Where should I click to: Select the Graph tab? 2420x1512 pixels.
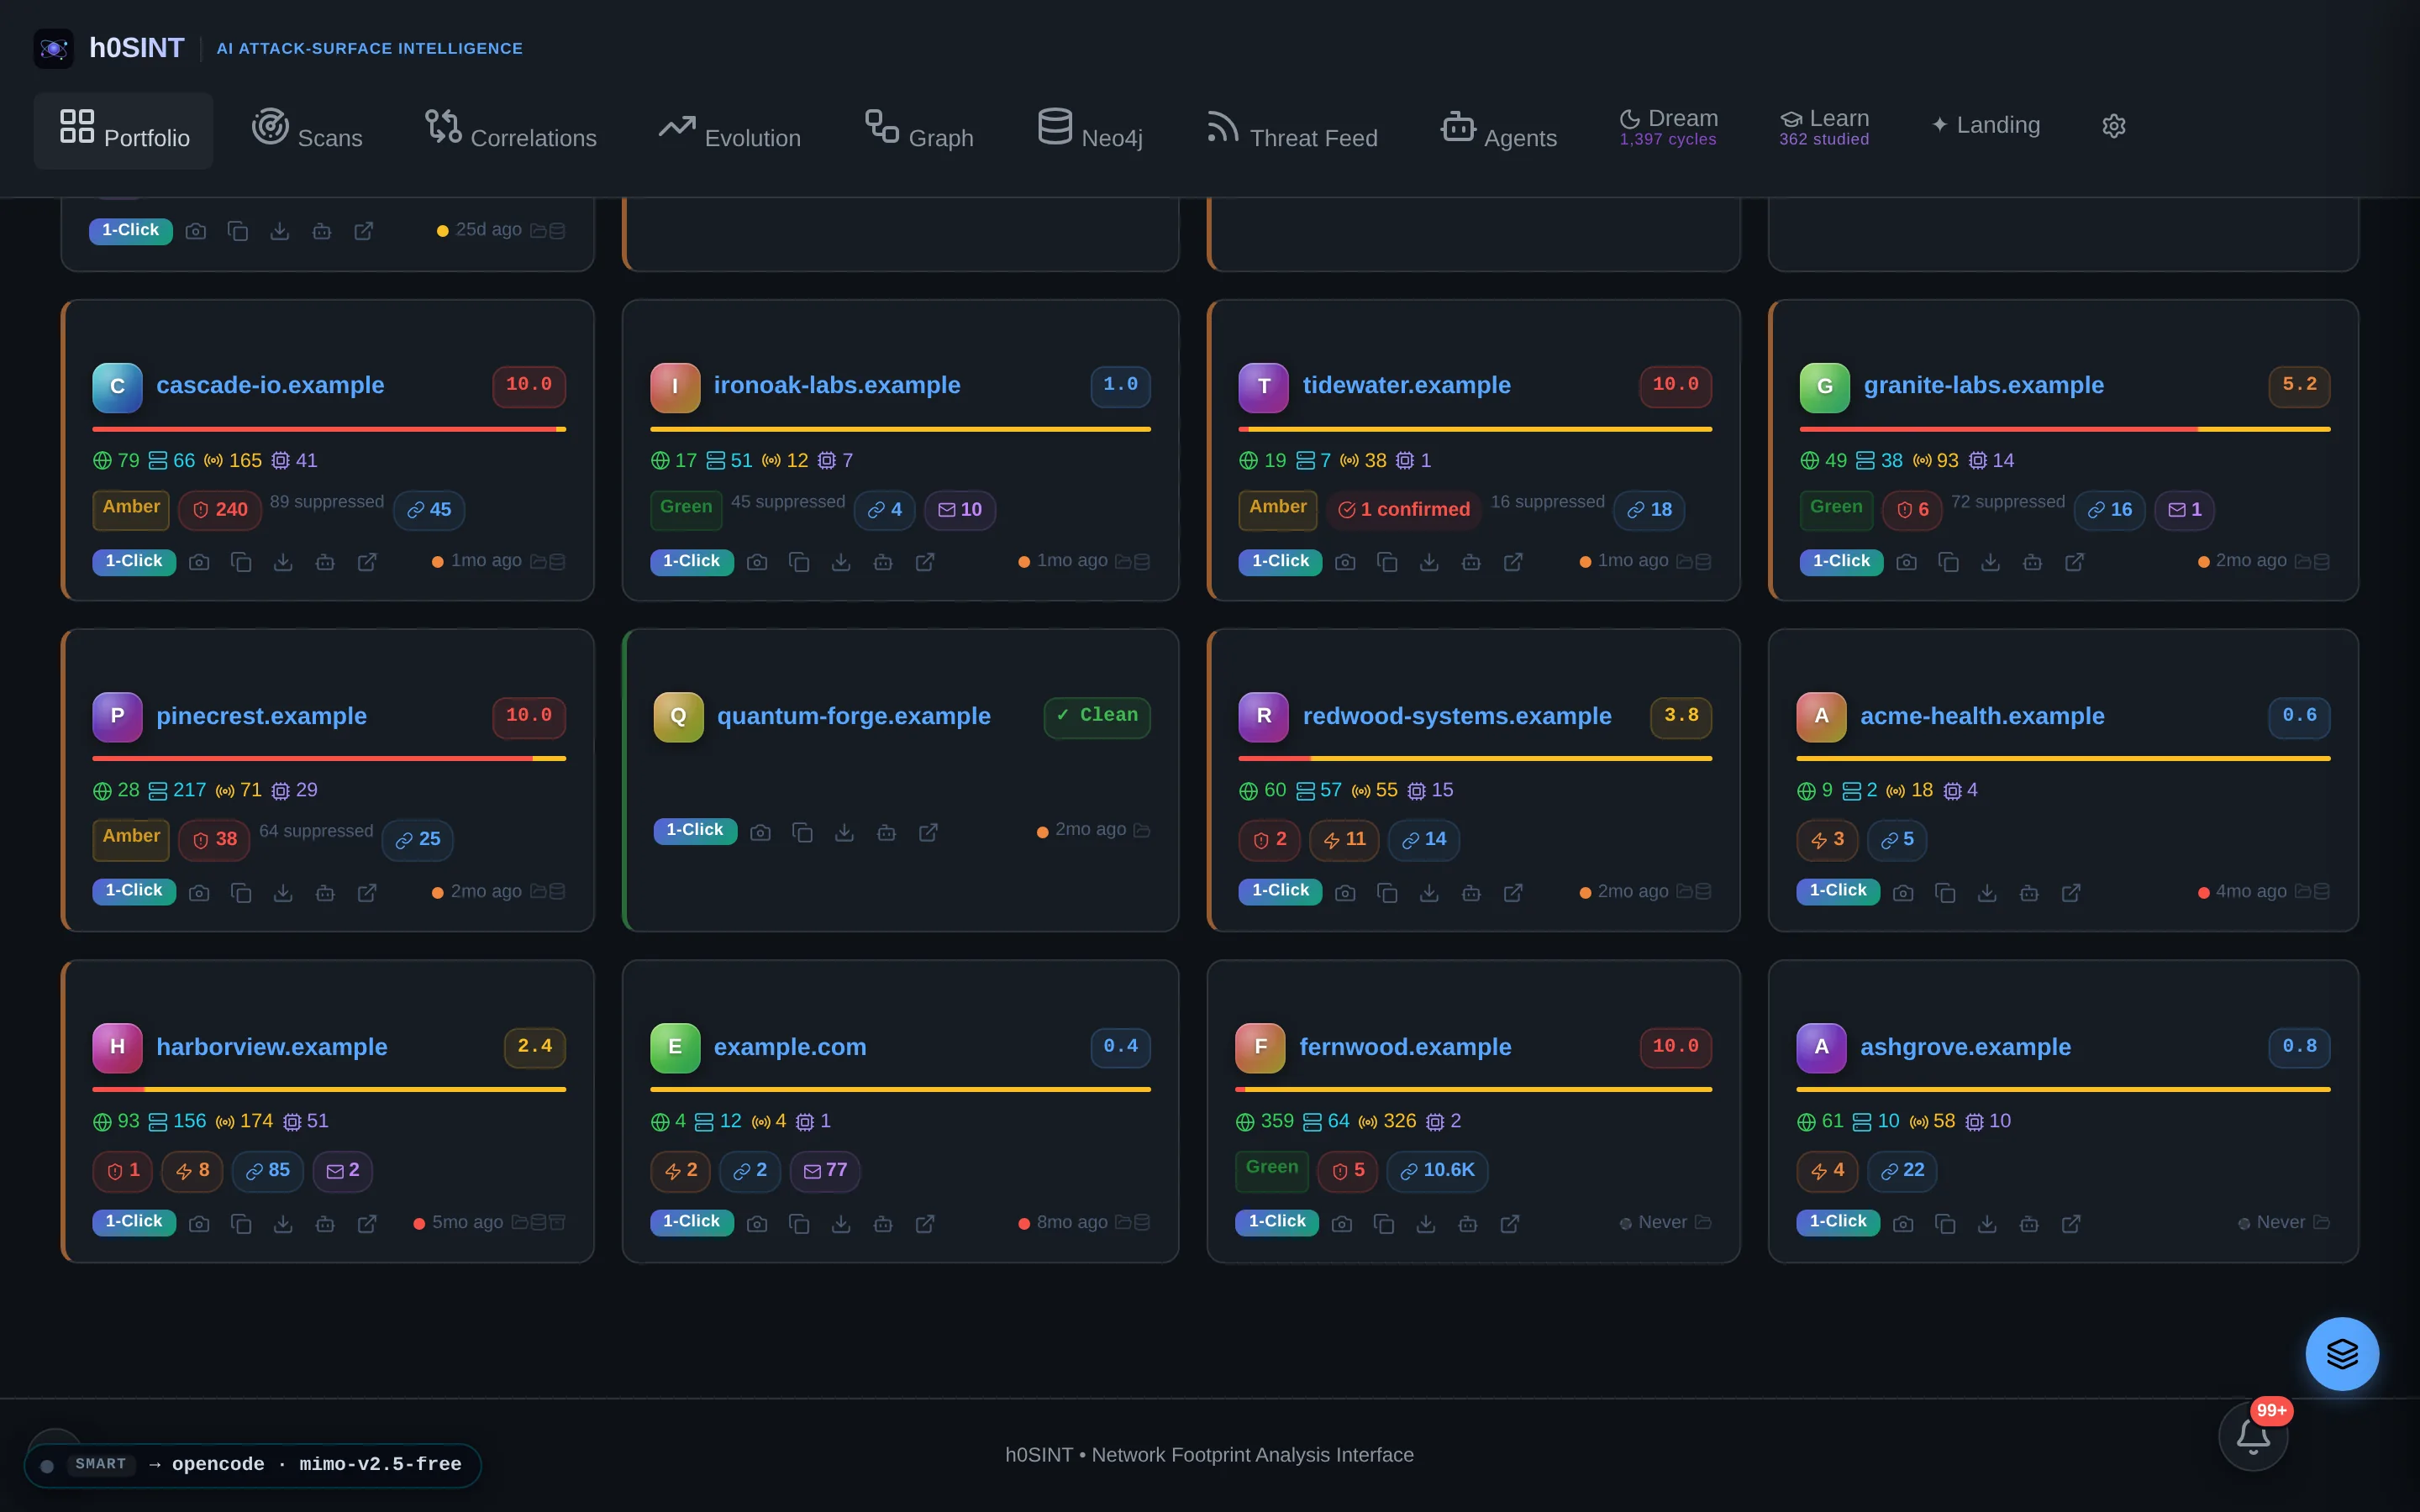[x=919, y=130]
